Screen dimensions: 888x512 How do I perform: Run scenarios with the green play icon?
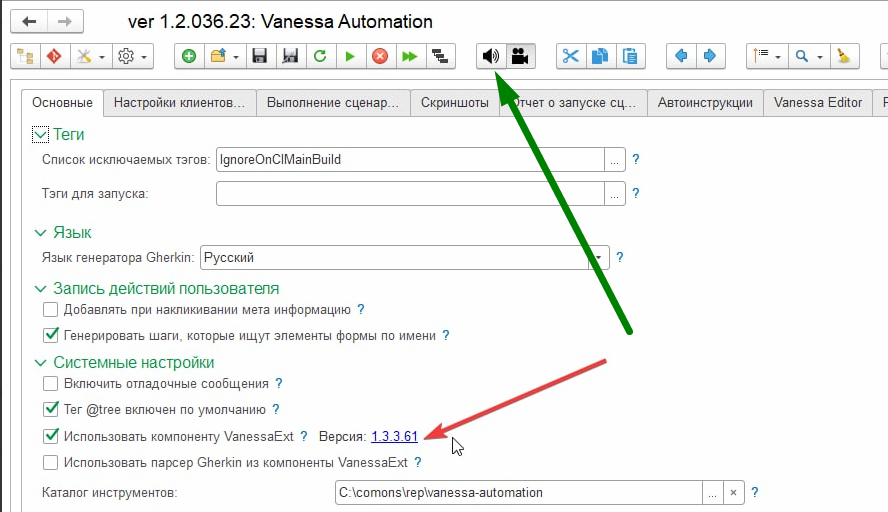pyautogui.click(x=350, y=56)
